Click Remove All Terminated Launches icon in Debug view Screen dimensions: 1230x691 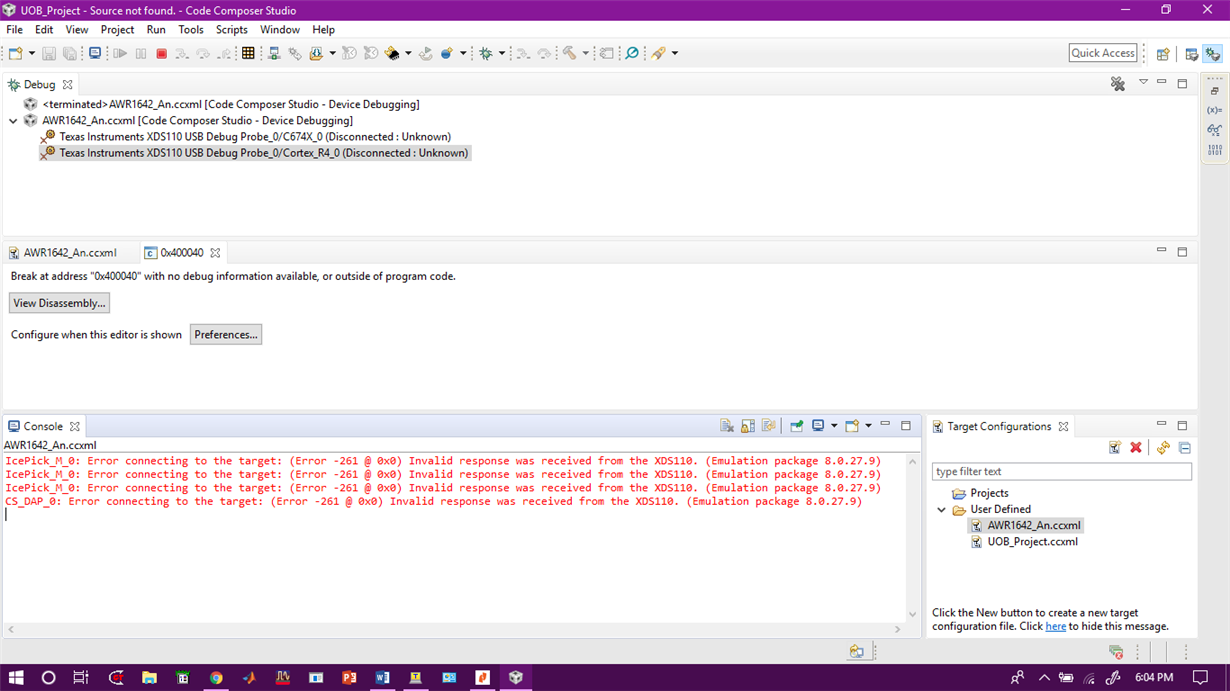[1118, 84]
